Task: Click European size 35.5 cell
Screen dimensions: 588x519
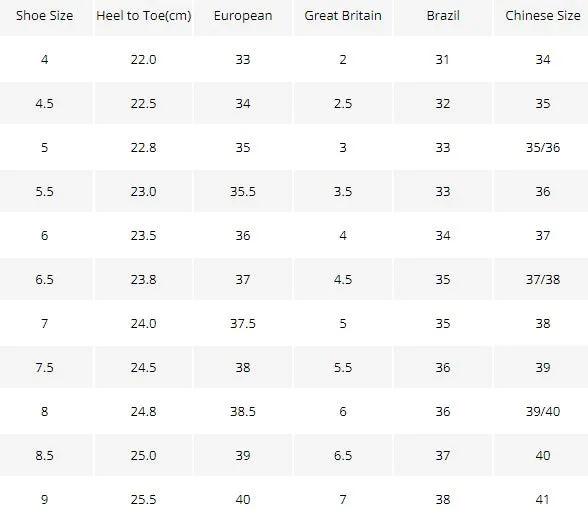Action: tap(243, 191)
